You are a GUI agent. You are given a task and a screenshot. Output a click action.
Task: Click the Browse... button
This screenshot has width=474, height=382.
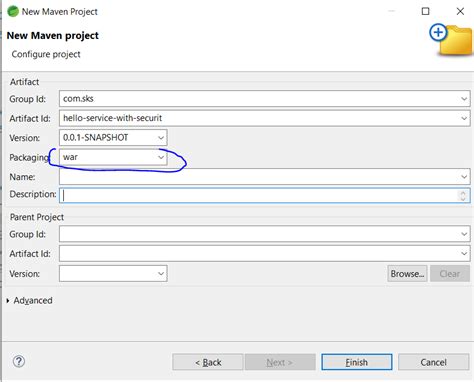coord(407,274)
